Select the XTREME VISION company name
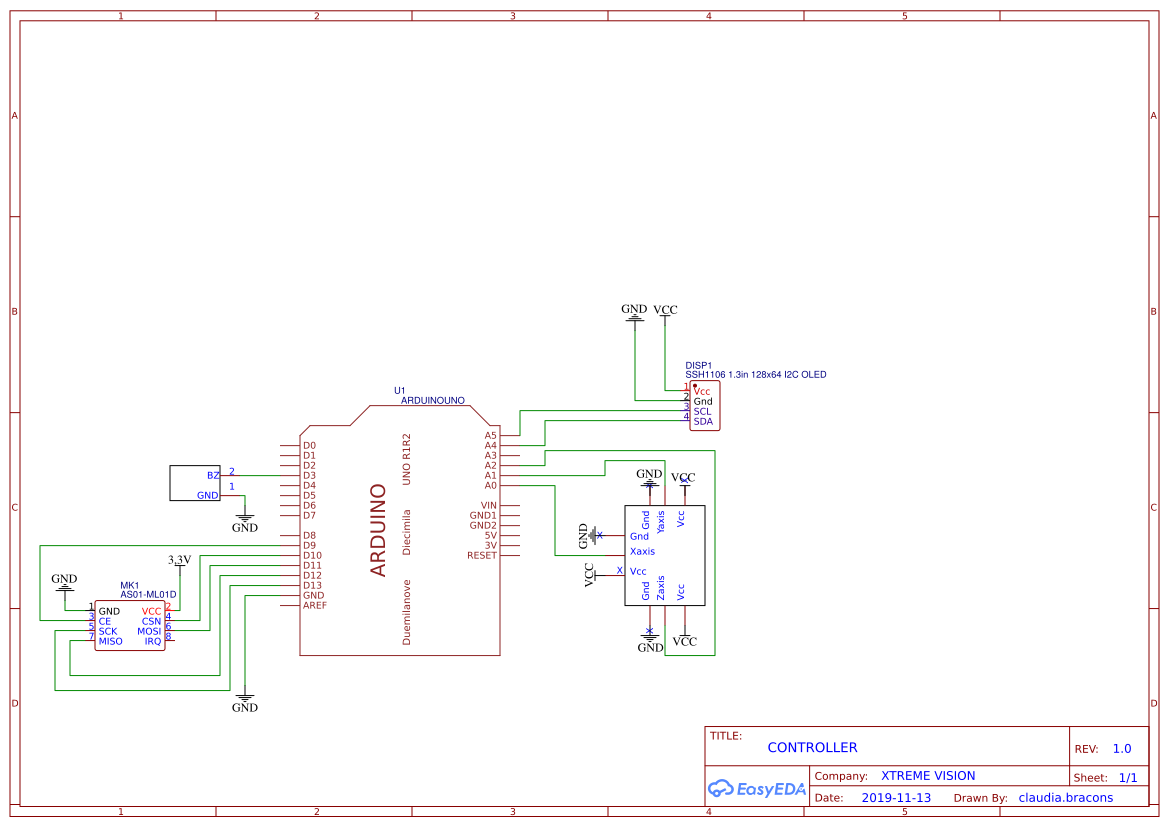Screen dimensions: 1169x827 930,775
